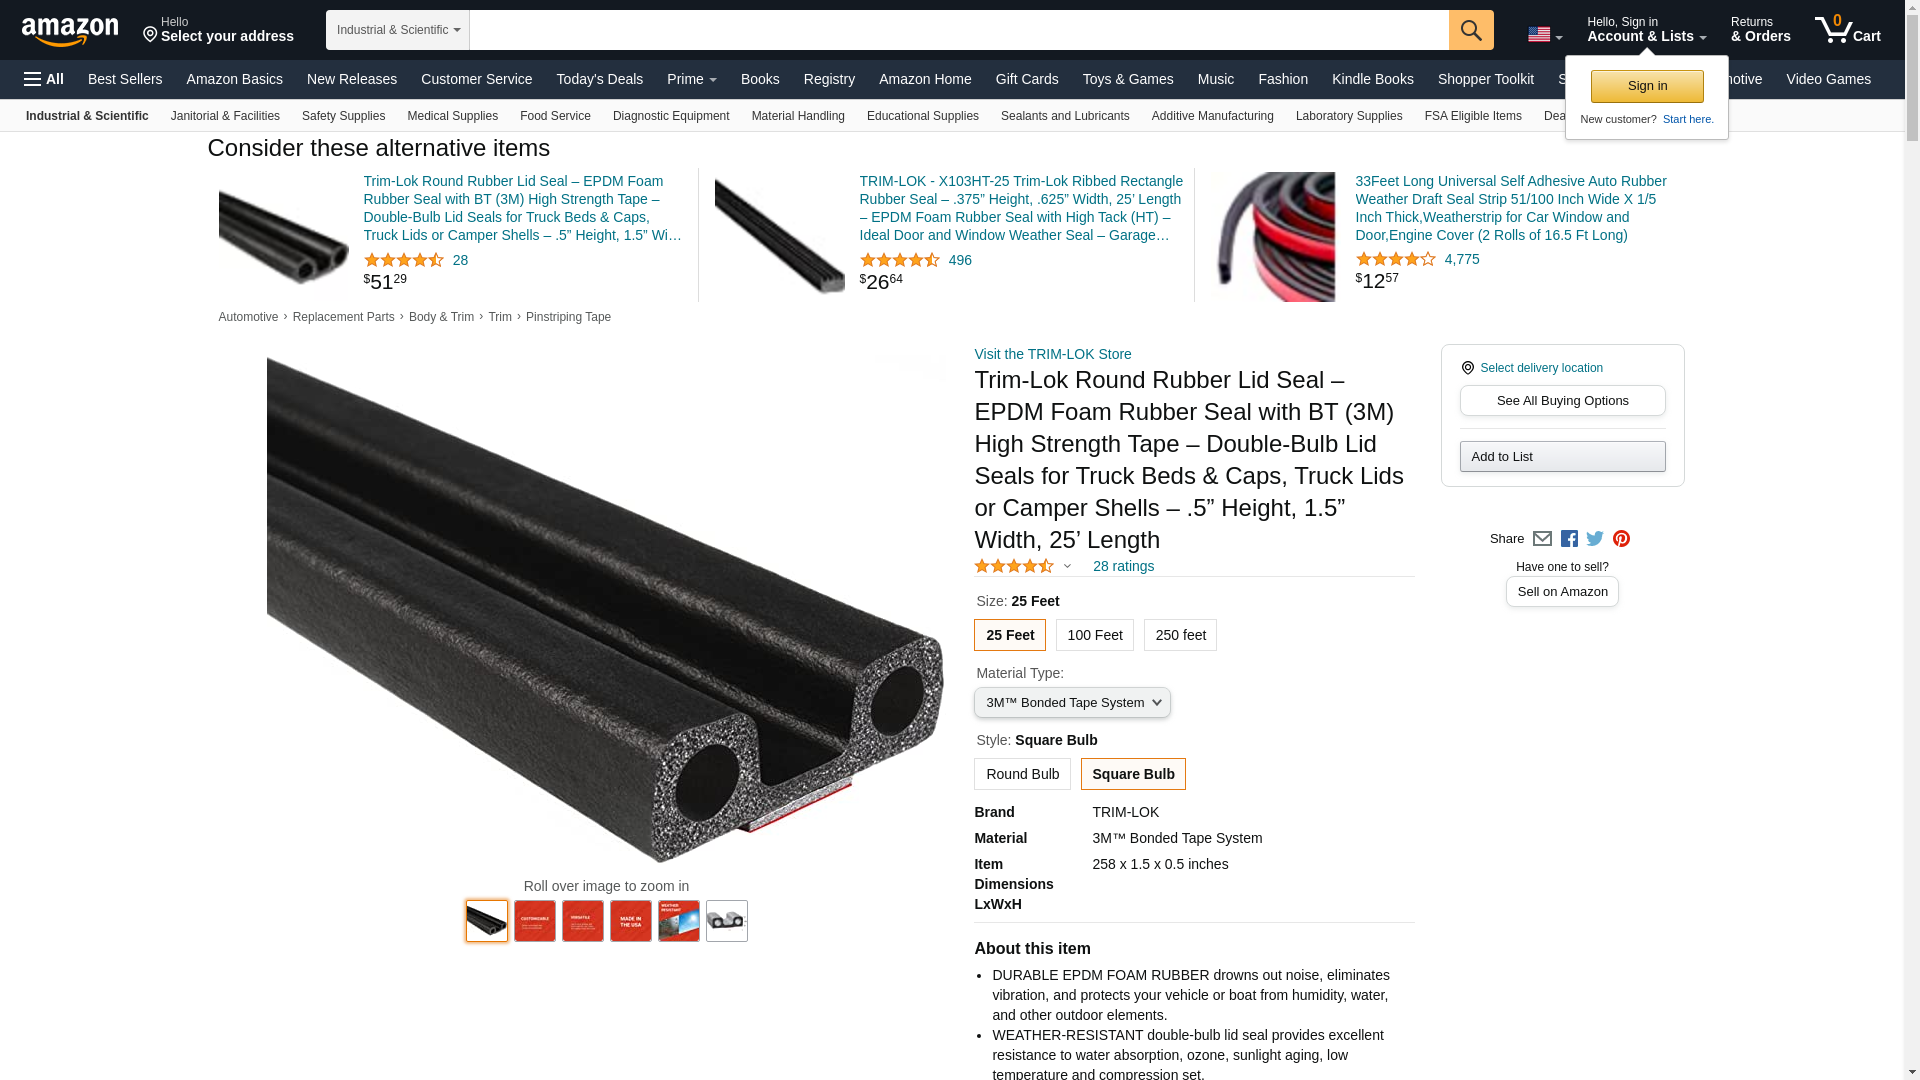Open Safety Supplies category tab
1920x1080 pixels.
click(343, 116)
